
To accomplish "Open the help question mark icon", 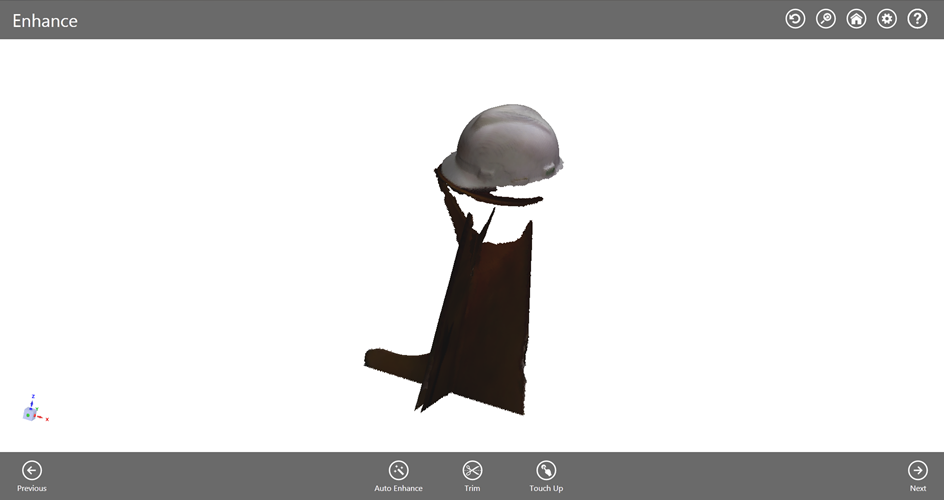I will (x=918, y=19).
